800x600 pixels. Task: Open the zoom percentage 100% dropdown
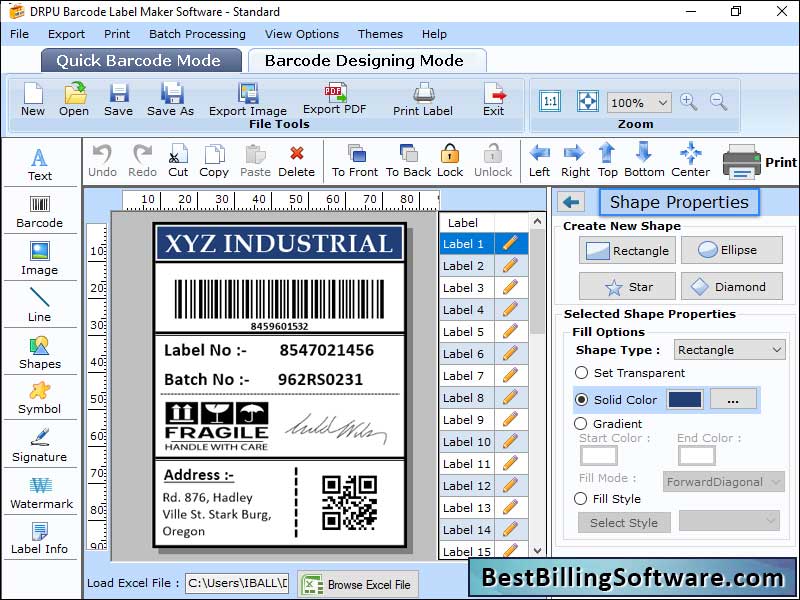coord(639,103)
